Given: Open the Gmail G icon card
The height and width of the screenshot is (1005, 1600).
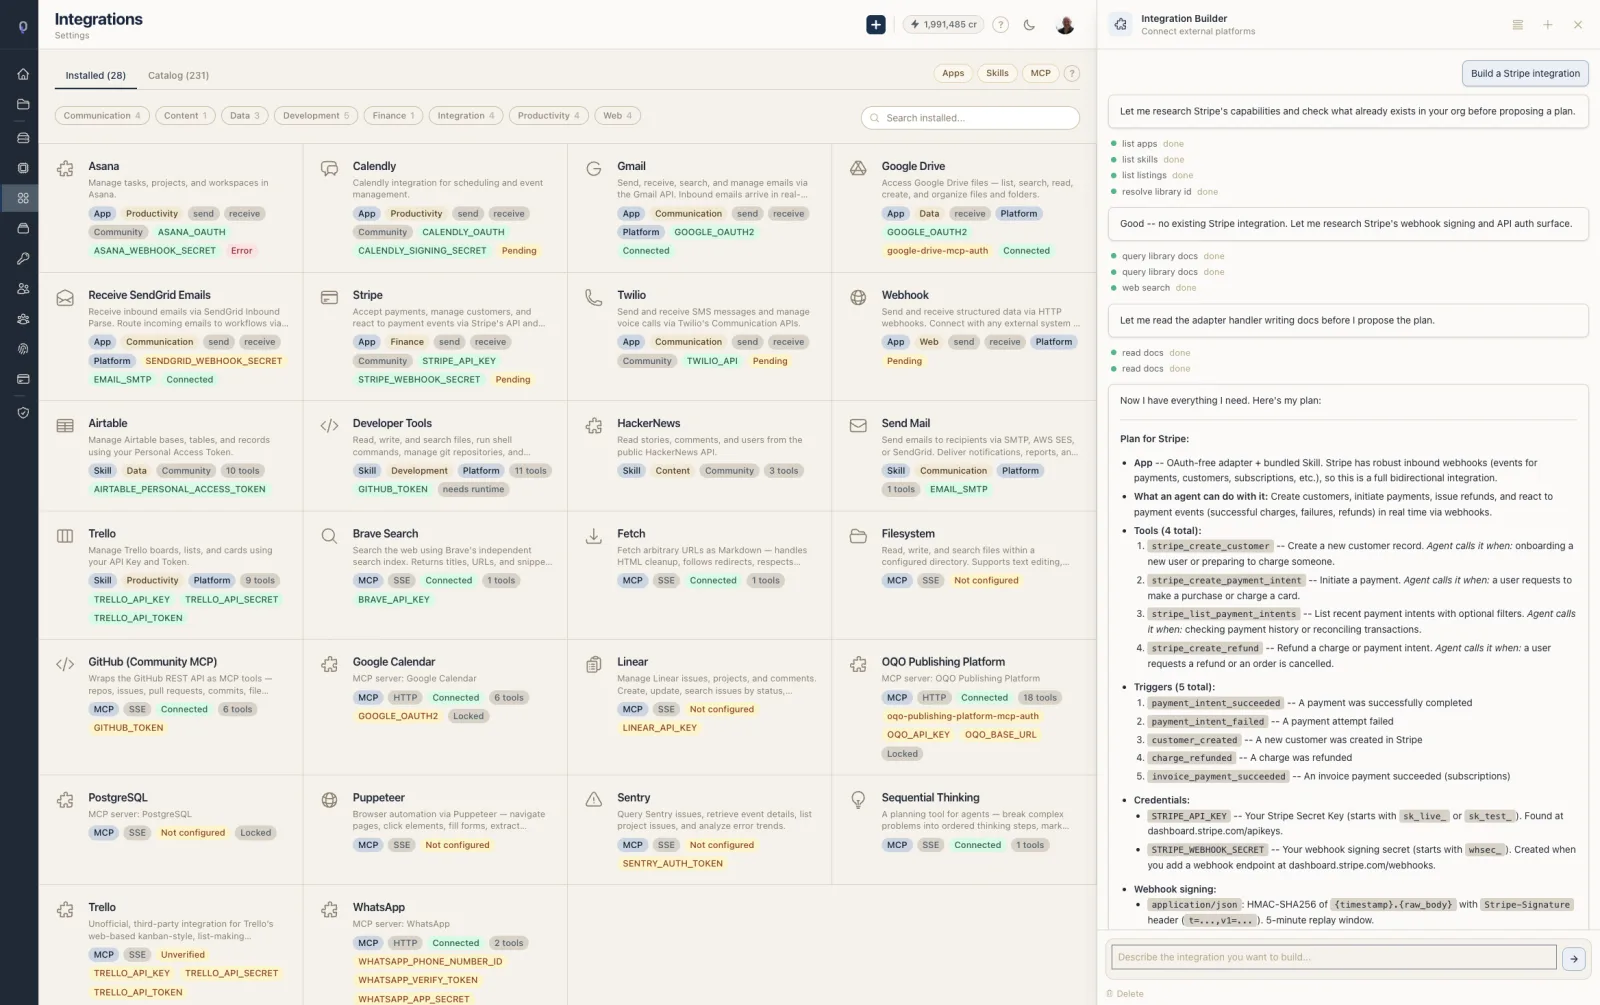Looking at the screenshot, I should (x=594, y=169).
